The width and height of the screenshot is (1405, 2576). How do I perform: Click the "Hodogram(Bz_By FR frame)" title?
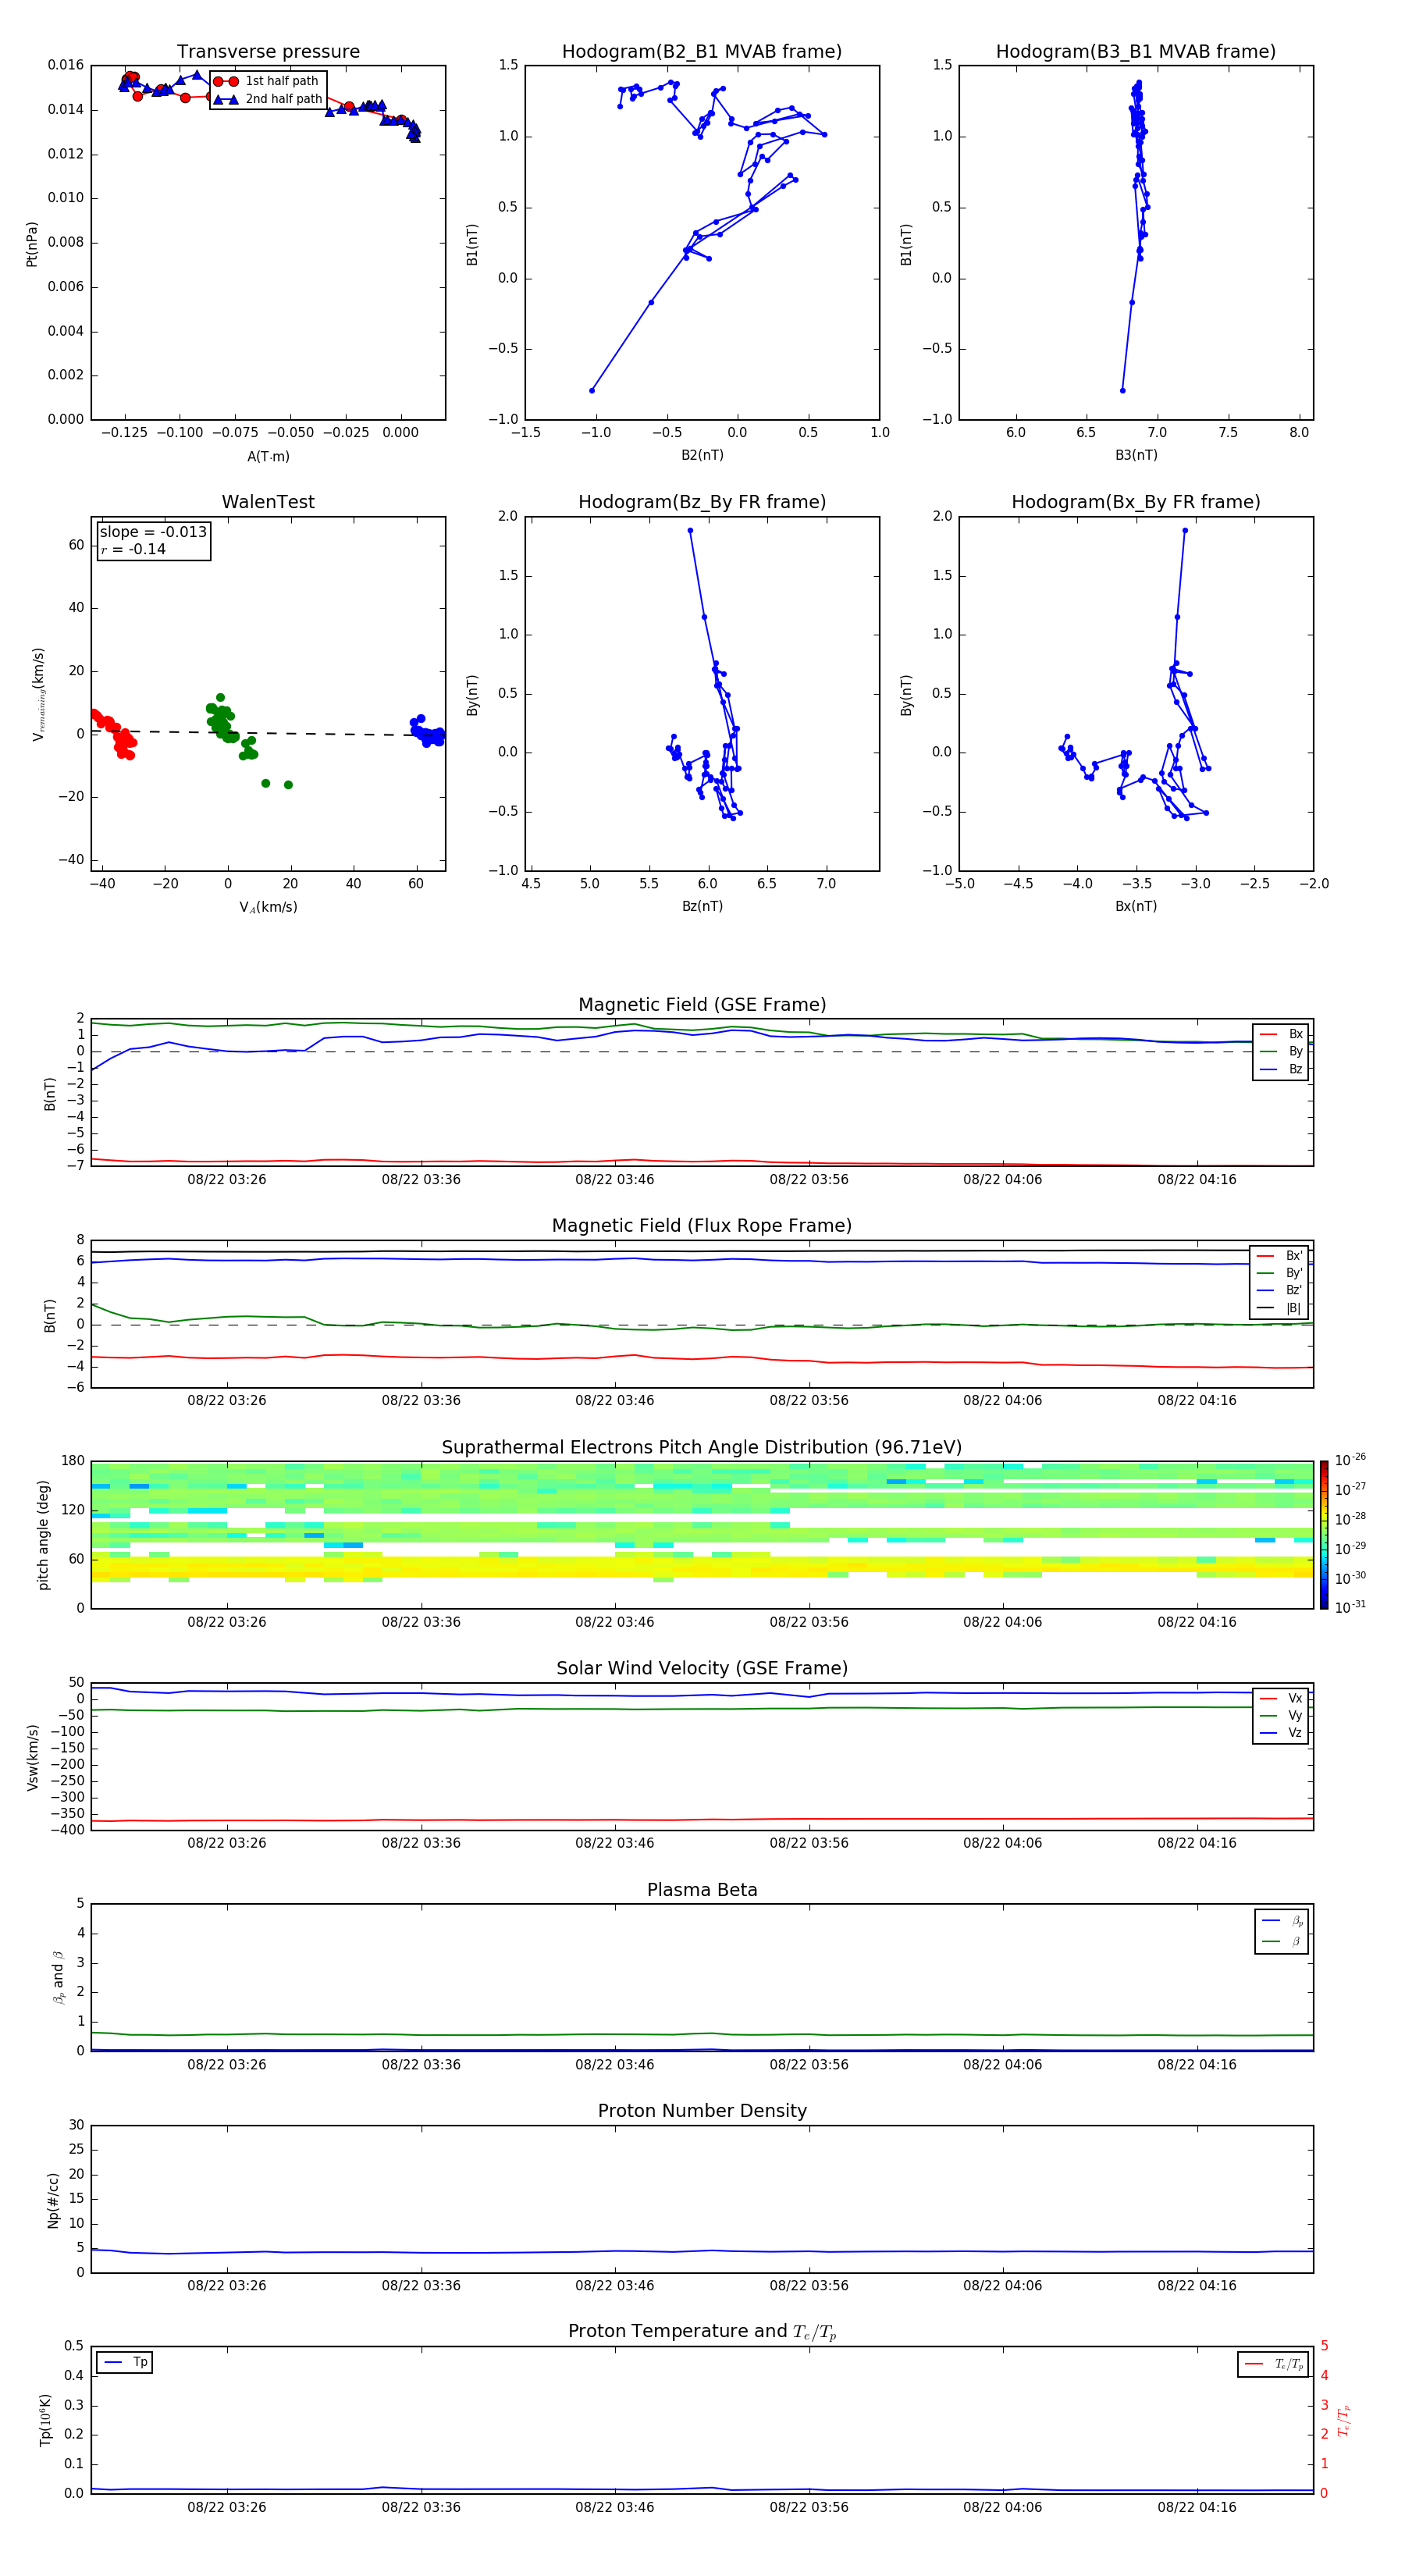701,502
